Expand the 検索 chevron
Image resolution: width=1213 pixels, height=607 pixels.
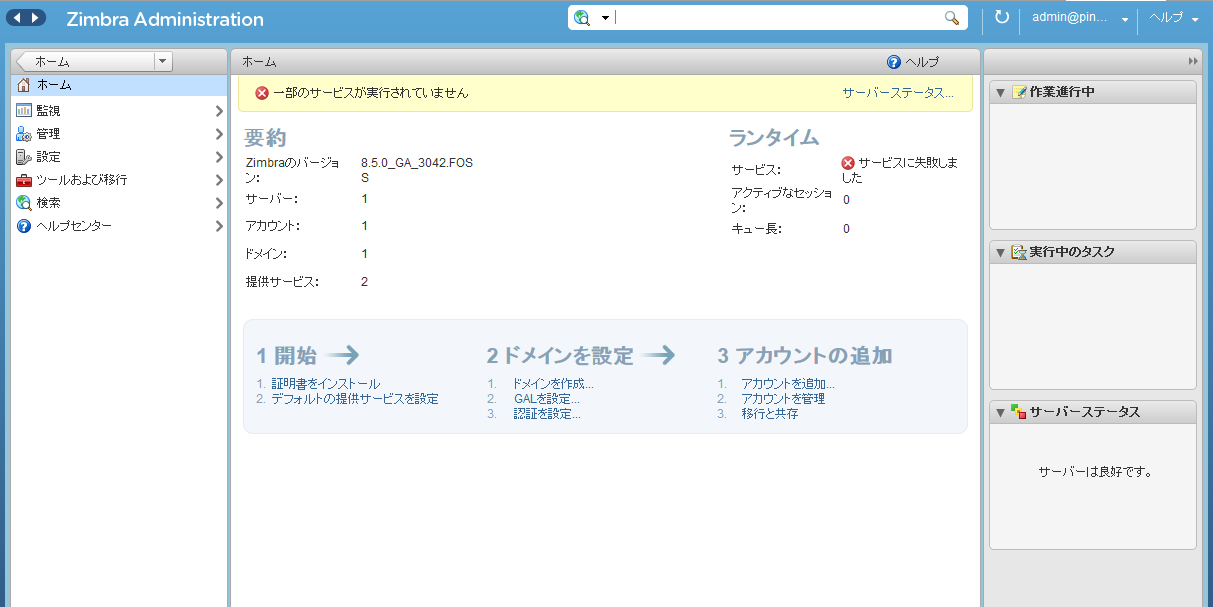tap(219, 203)
